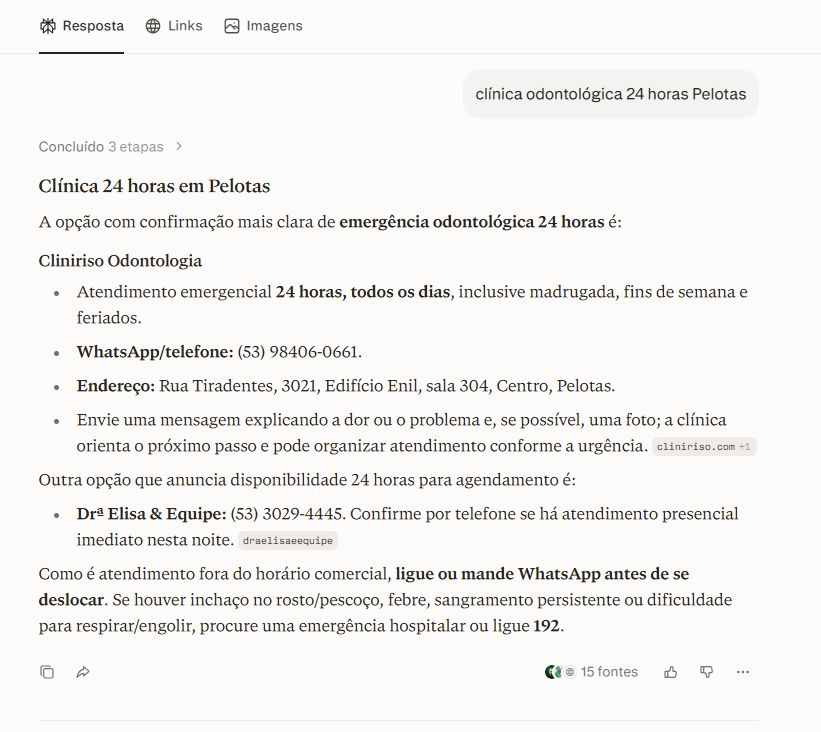Open the cliniriso.com citation chip
This screenshot has height=732, width=821.
click(x=704, y=447)
